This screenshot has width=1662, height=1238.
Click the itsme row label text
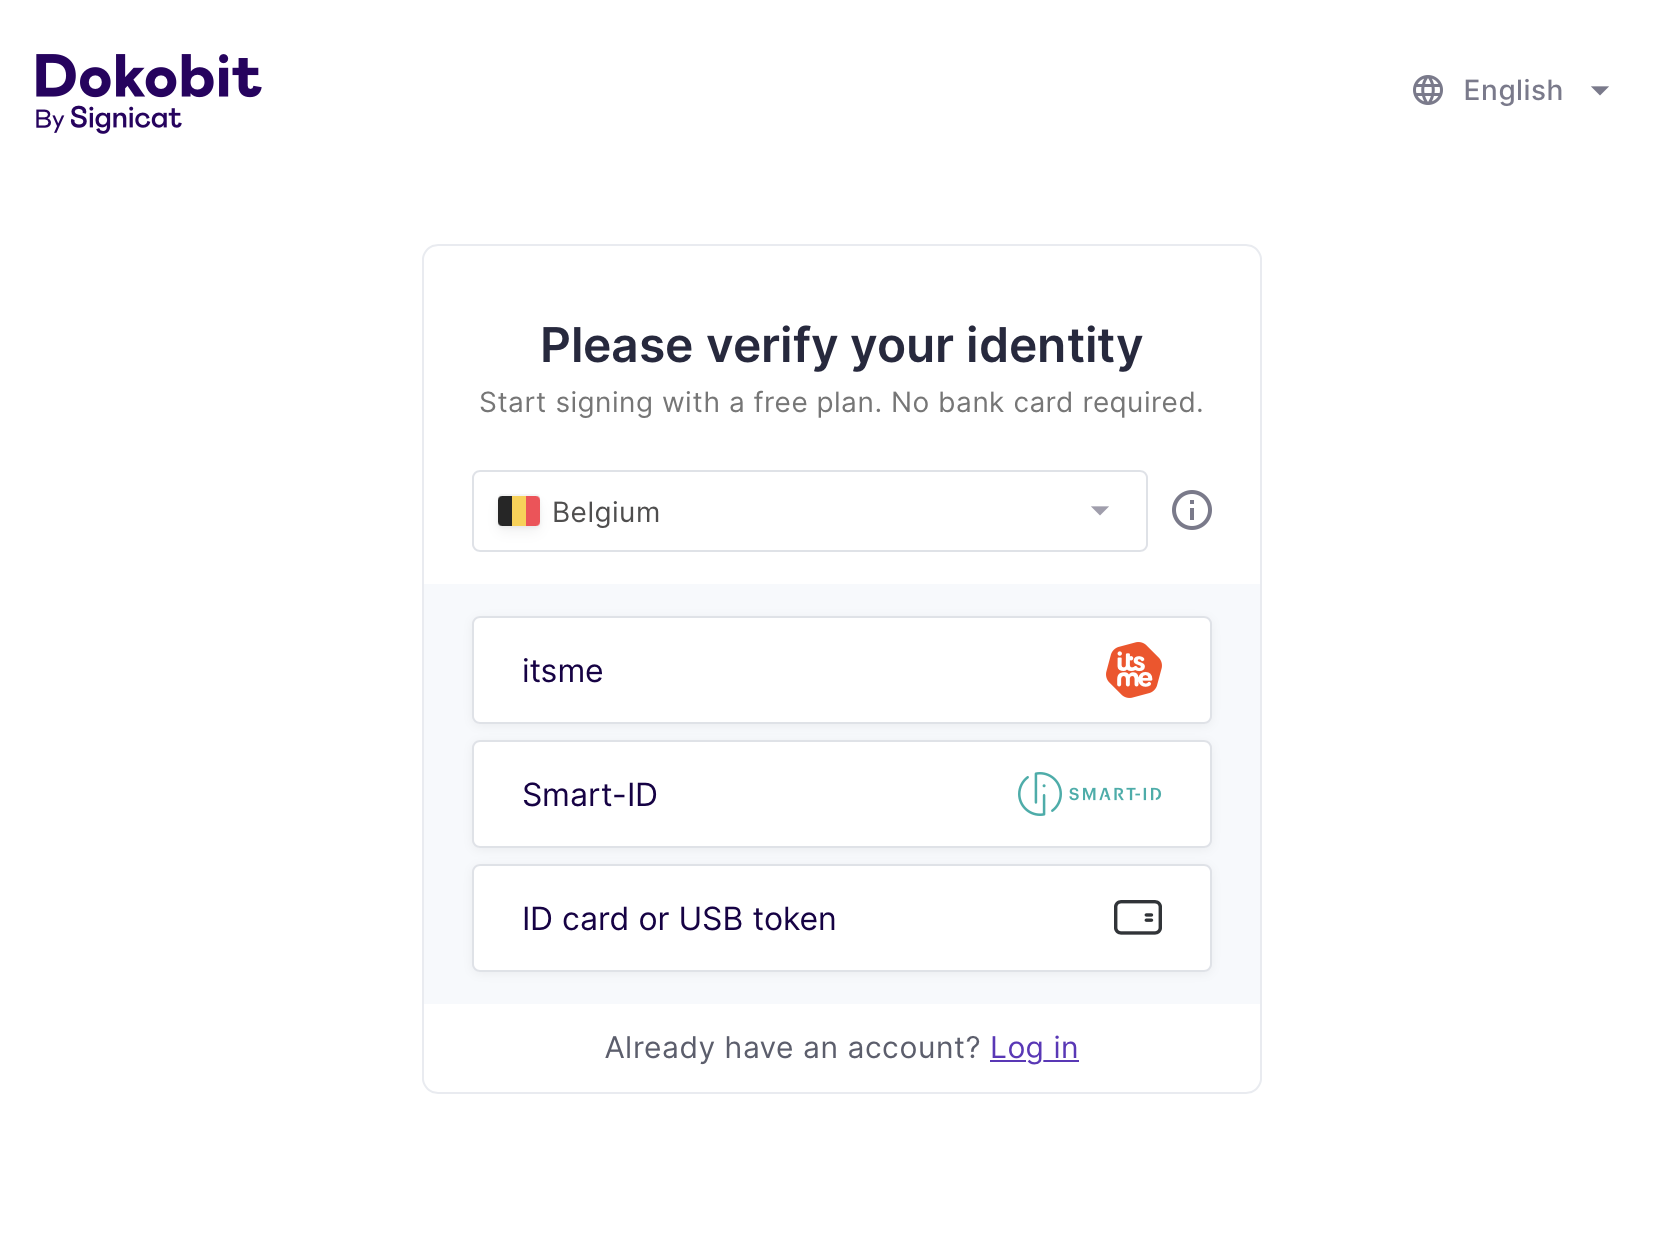coord(562,670)
